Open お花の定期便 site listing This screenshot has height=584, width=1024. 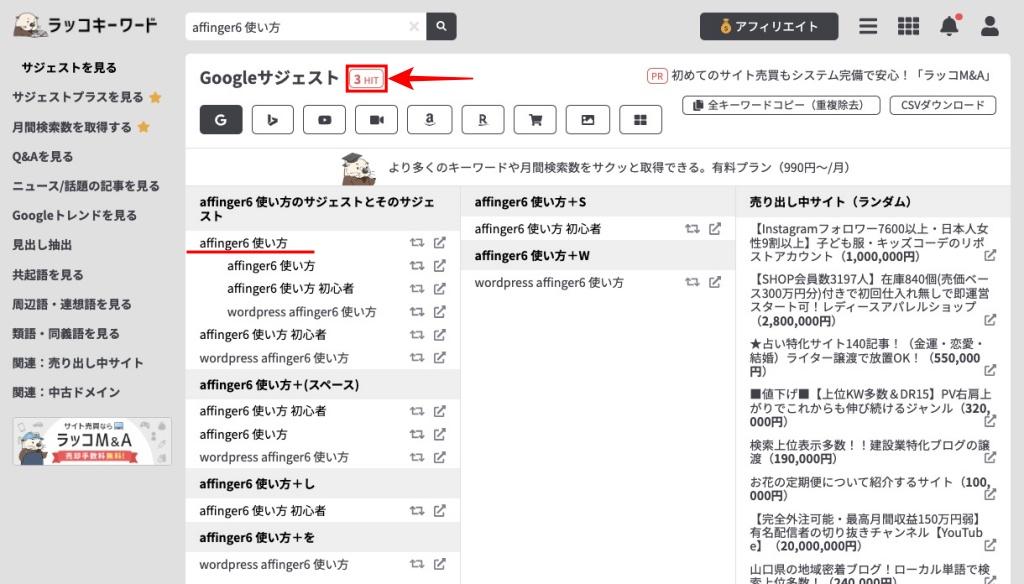click(869, 489)
